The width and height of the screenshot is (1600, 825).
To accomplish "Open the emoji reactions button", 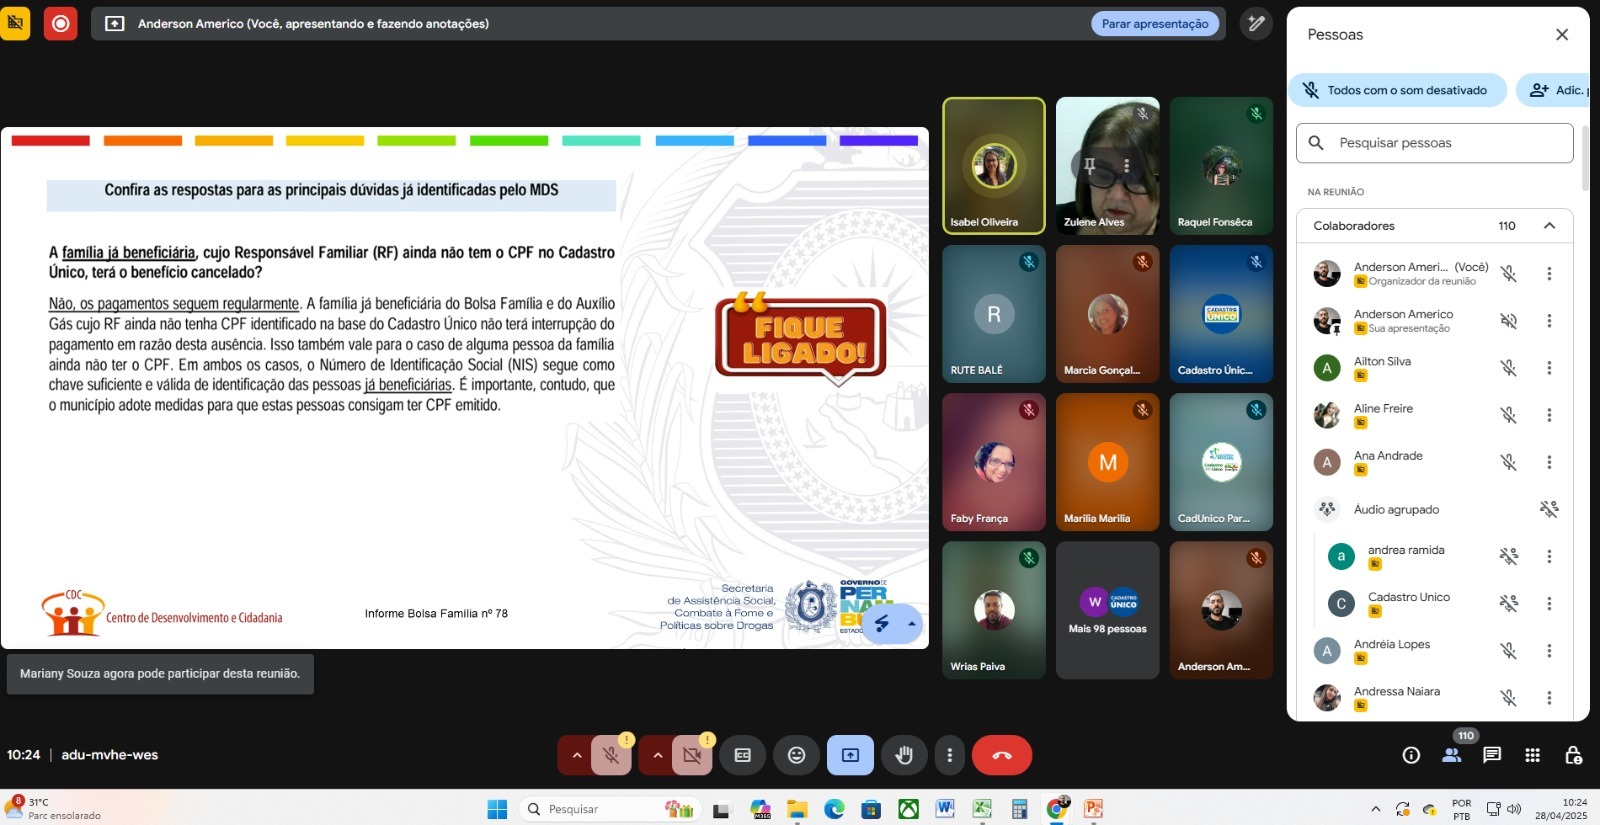I will click(x=796, y=755).
